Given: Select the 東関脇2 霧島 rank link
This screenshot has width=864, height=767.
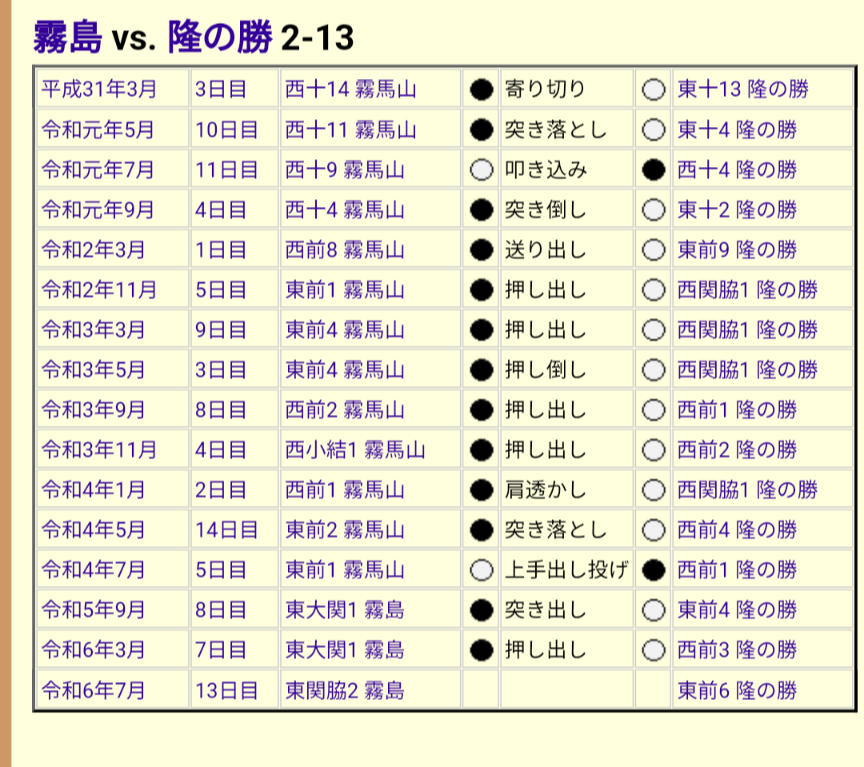Looking at the screenshot, I should [345, 690].
